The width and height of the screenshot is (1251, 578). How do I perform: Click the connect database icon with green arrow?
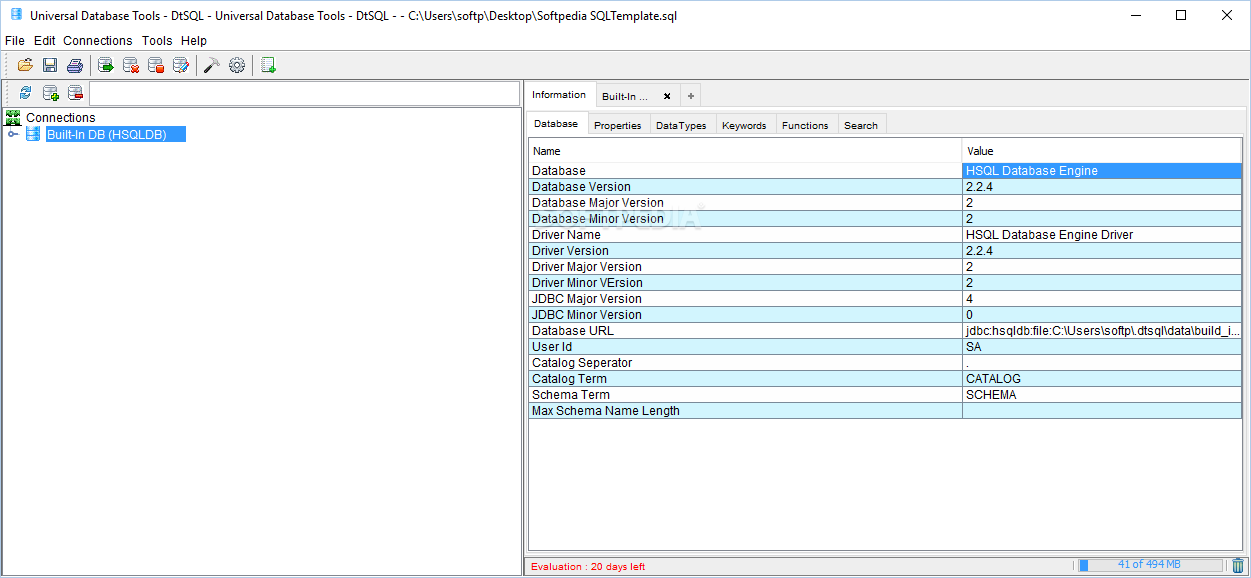pos(106,65)
